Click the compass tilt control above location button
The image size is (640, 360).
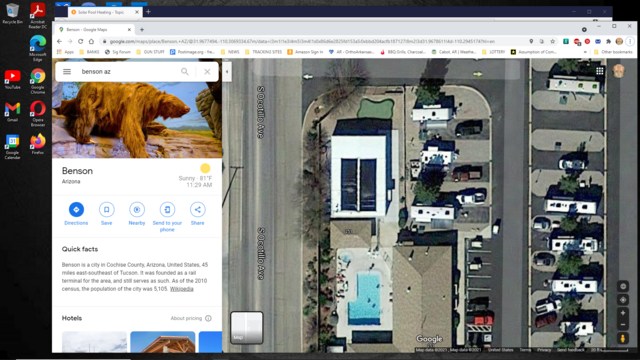(623, 287)
